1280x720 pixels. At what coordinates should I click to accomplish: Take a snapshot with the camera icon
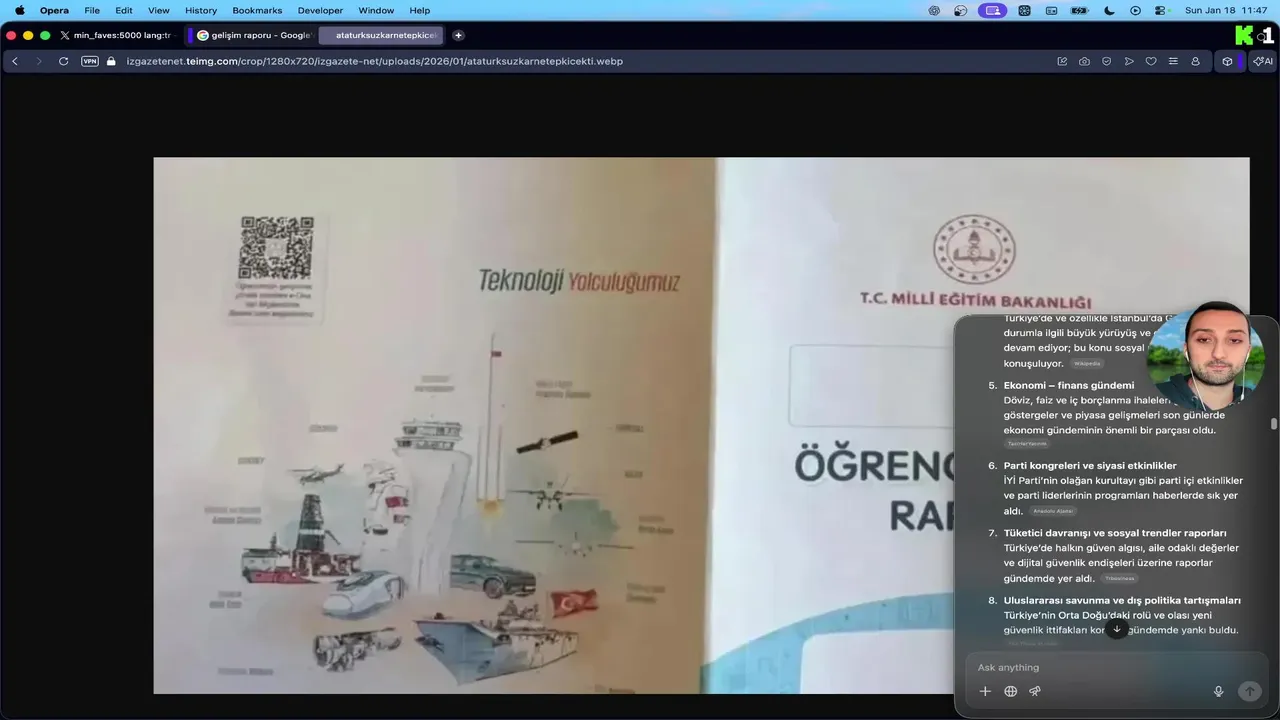[x=1084, y=61]
